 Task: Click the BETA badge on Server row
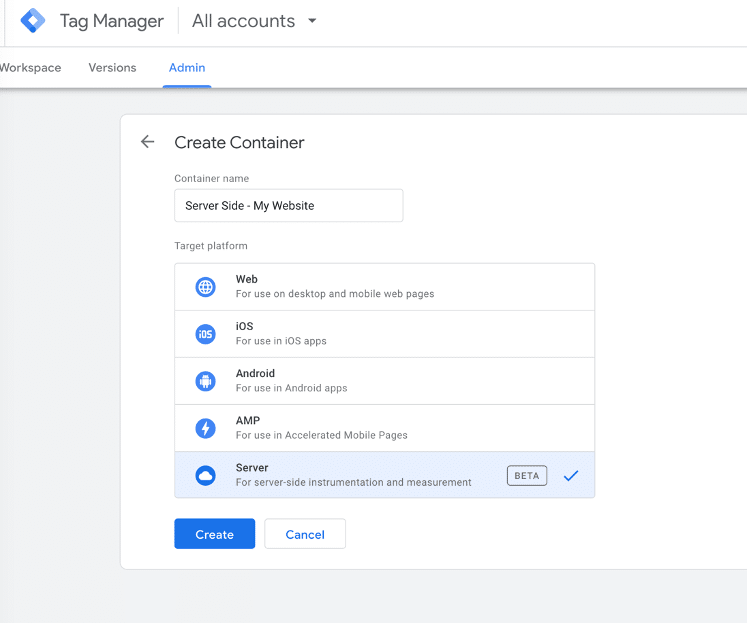[x=526, y=476]
